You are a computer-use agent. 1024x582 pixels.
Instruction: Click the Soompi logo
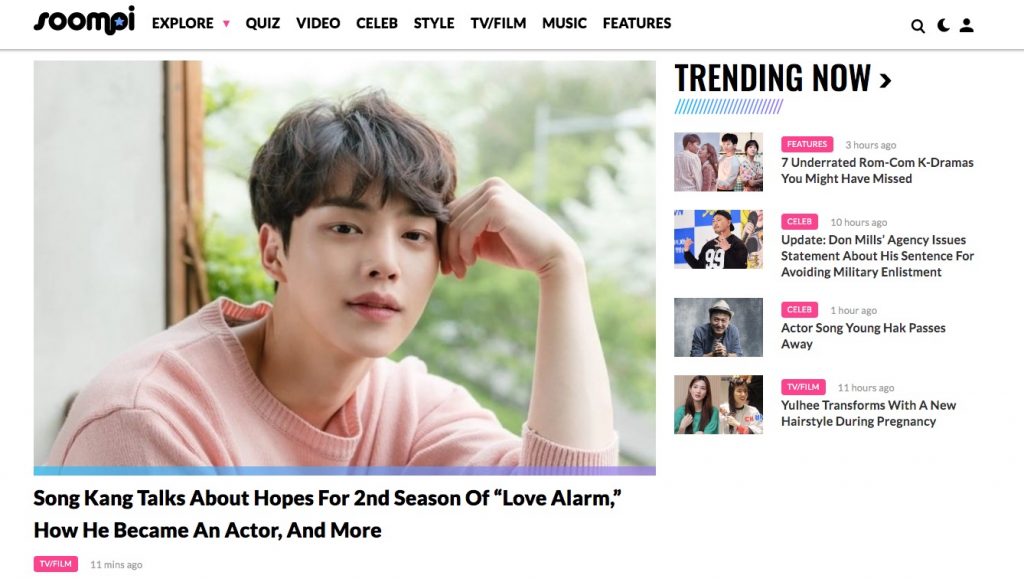84,20
